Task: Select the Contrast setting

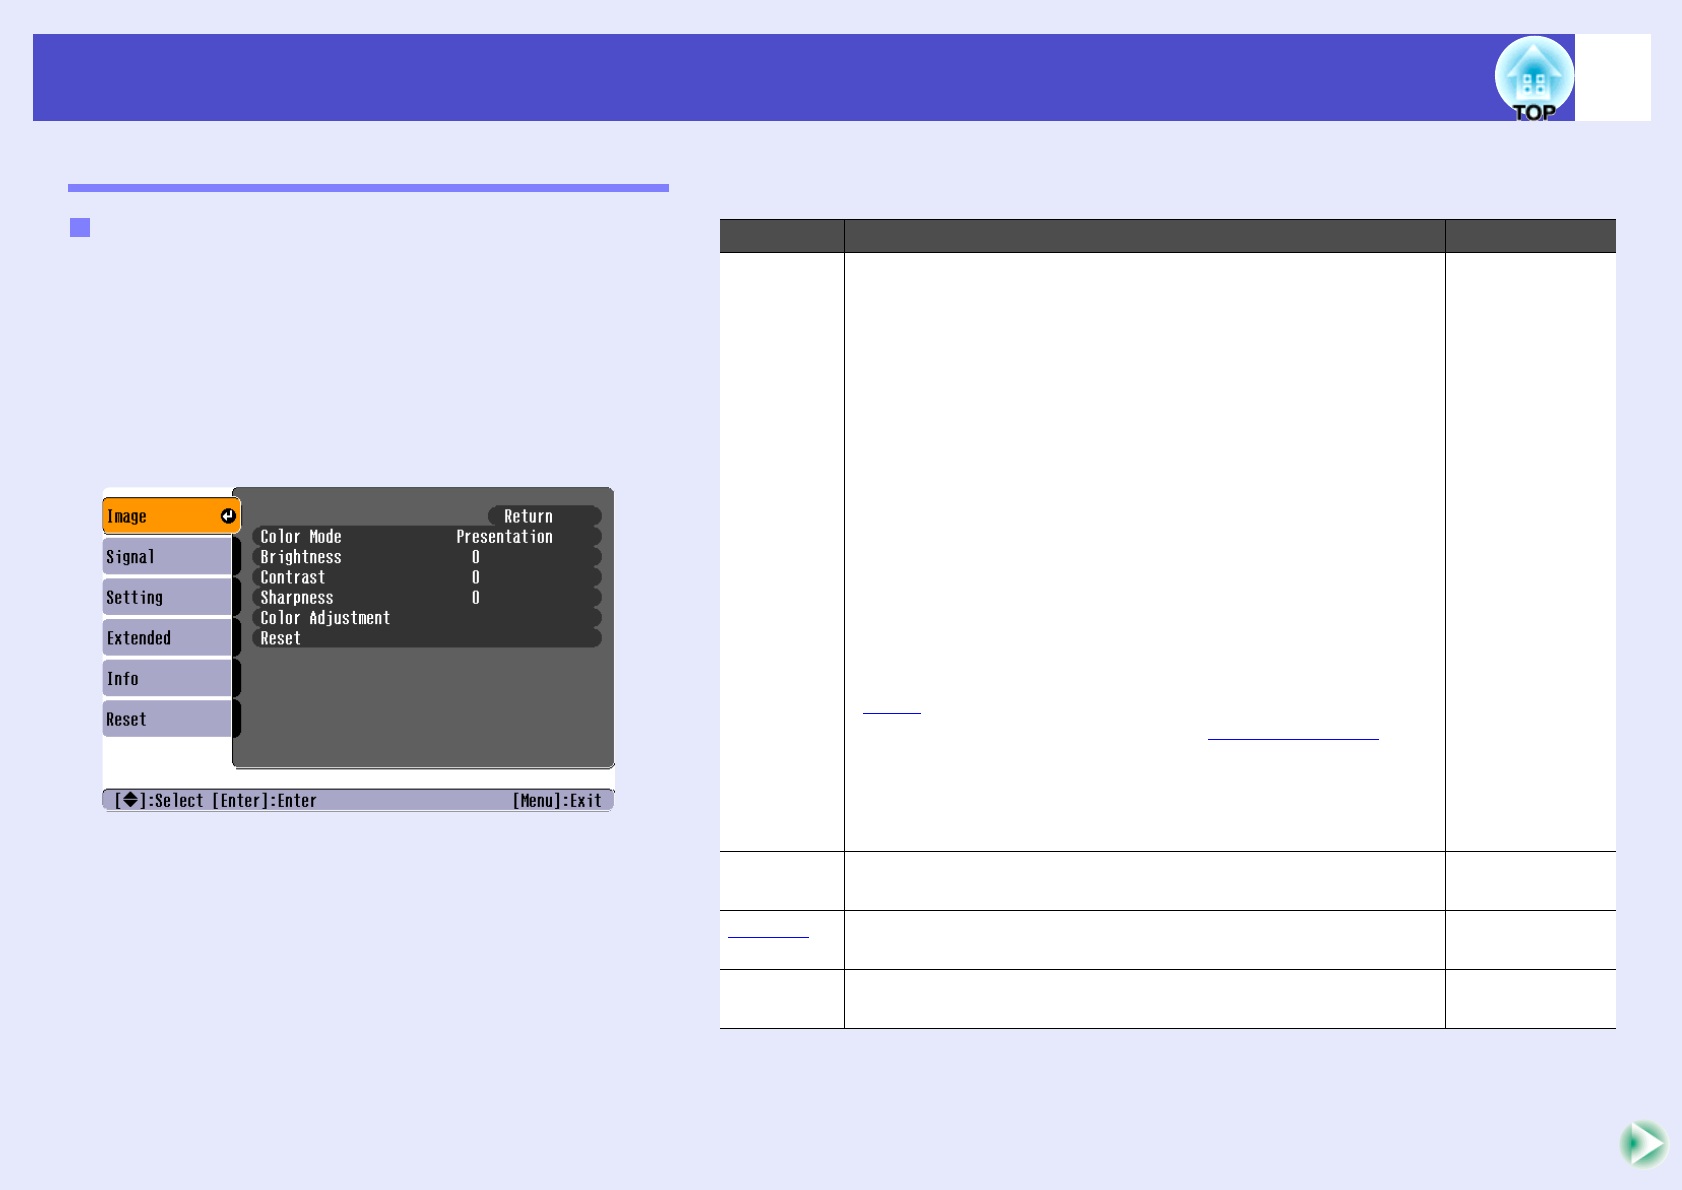Action: coord(427,577)
